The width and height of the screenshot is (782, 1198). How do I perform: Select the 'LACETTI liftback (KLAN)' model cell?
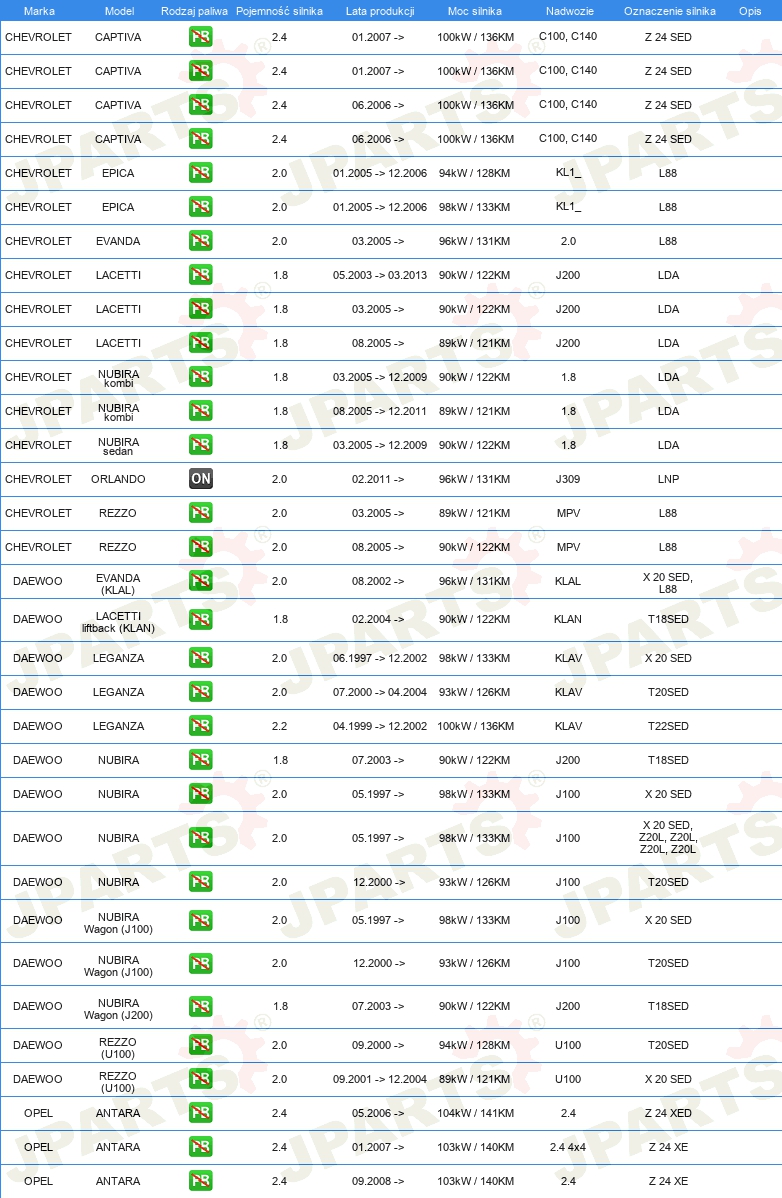[118, 622]
